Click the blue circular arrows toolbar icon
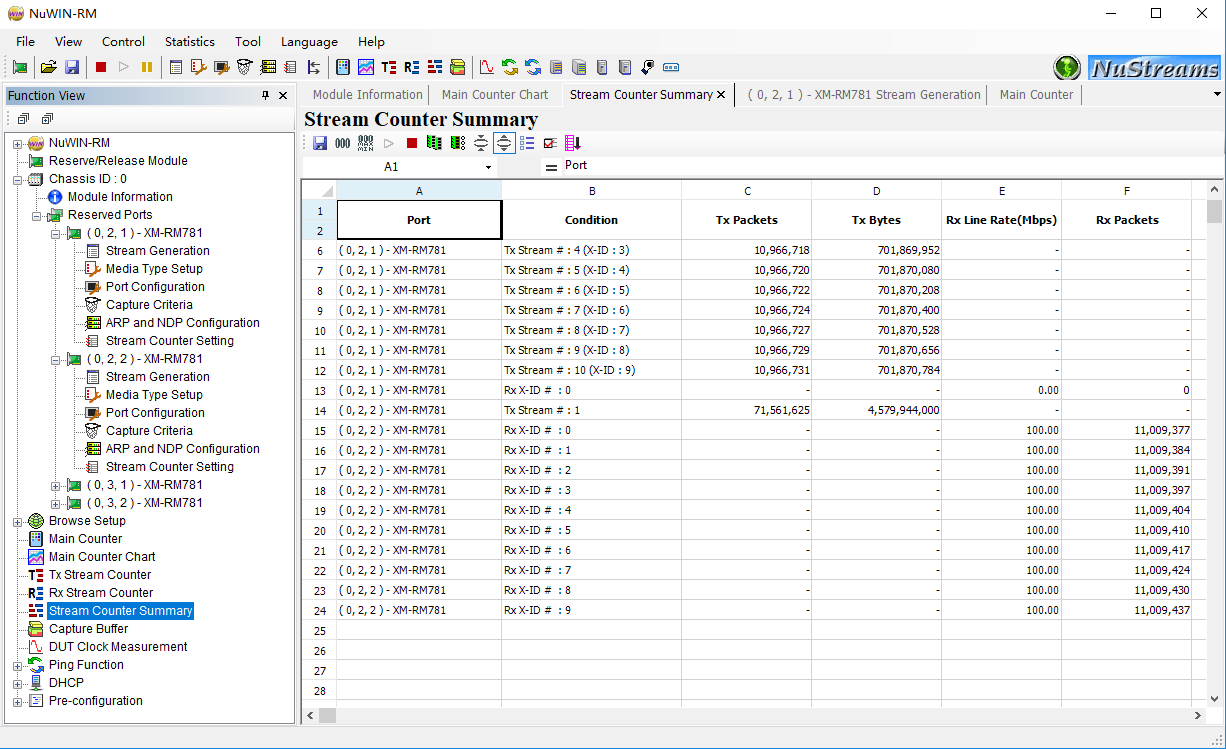The width and height of the screenshot is (1226, 749). pos(533,67)
